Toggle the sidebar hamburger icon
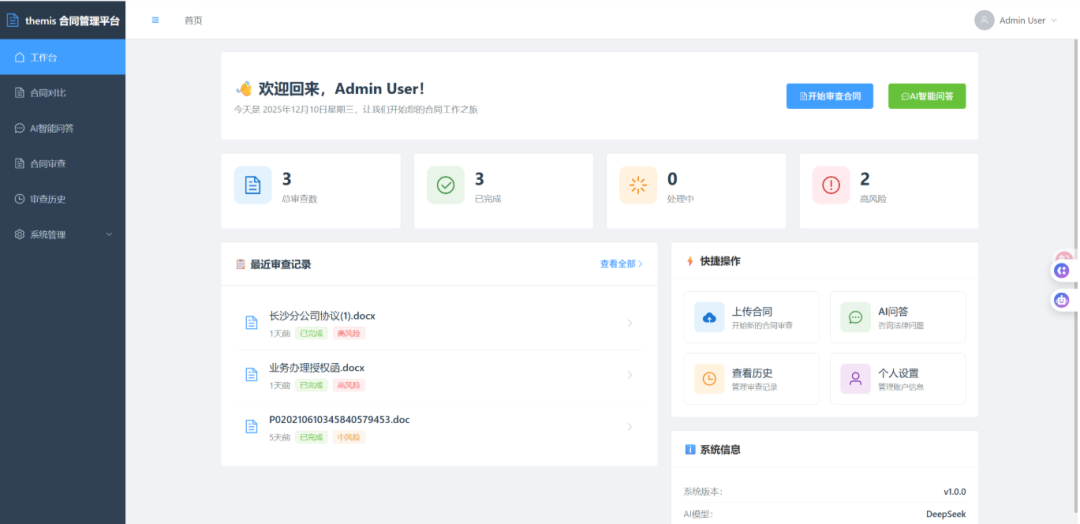 point(155,20)
